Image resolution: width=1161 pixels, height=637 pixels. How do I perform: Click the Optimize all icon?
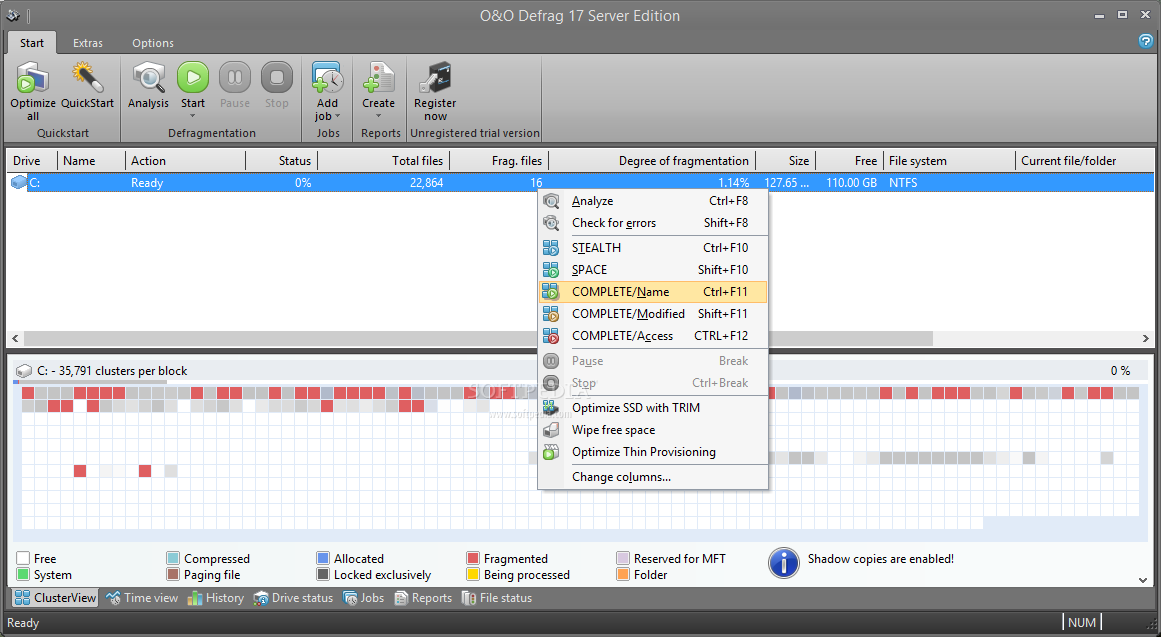click(x=33, y=78)
